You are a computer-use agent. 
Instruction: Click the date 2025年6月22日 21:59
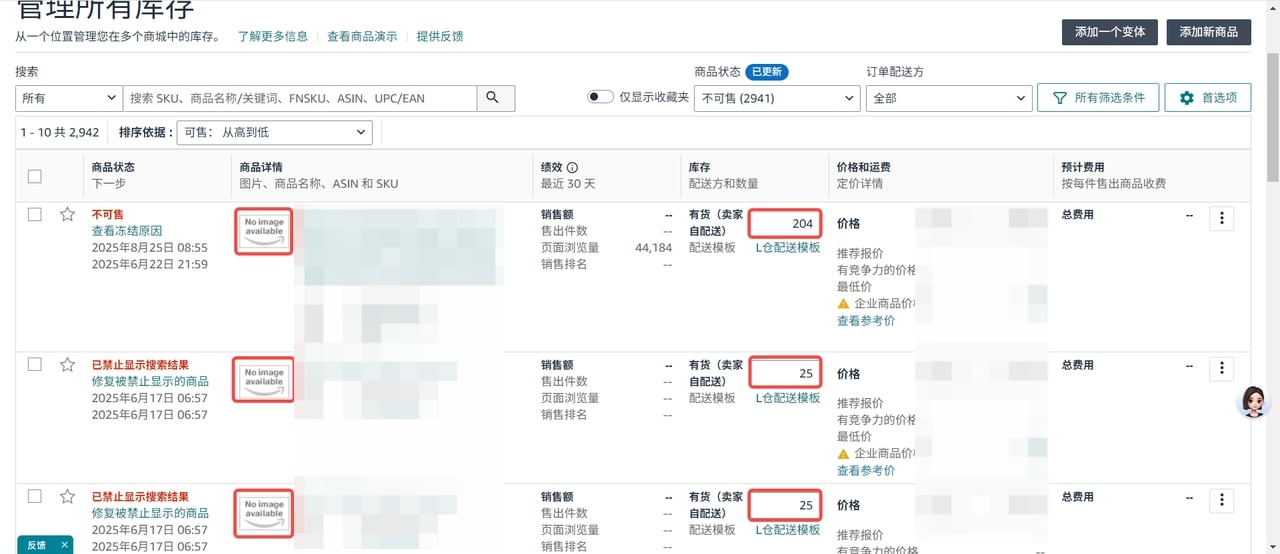(x=150, y=264)
